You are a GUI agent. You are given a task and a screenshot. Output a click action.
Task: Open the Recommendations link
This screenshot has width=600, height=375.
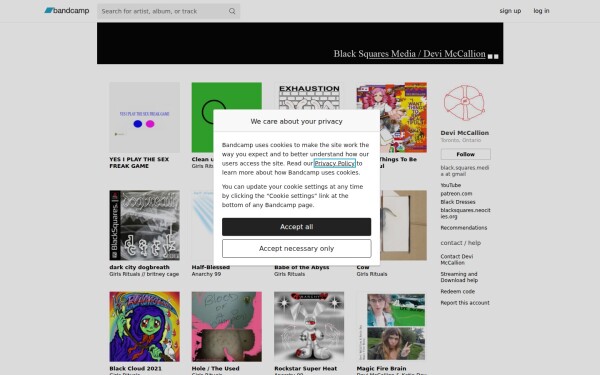tap(463, 228)
